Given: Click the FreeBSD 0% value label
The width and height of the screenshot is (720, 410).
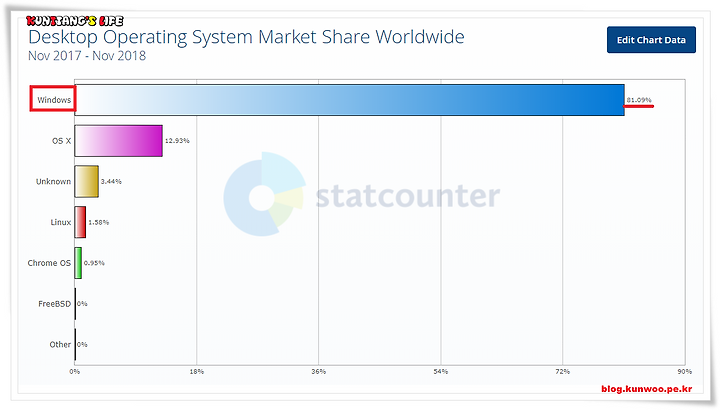Looking at the screenshot, I should coord(82,304).
